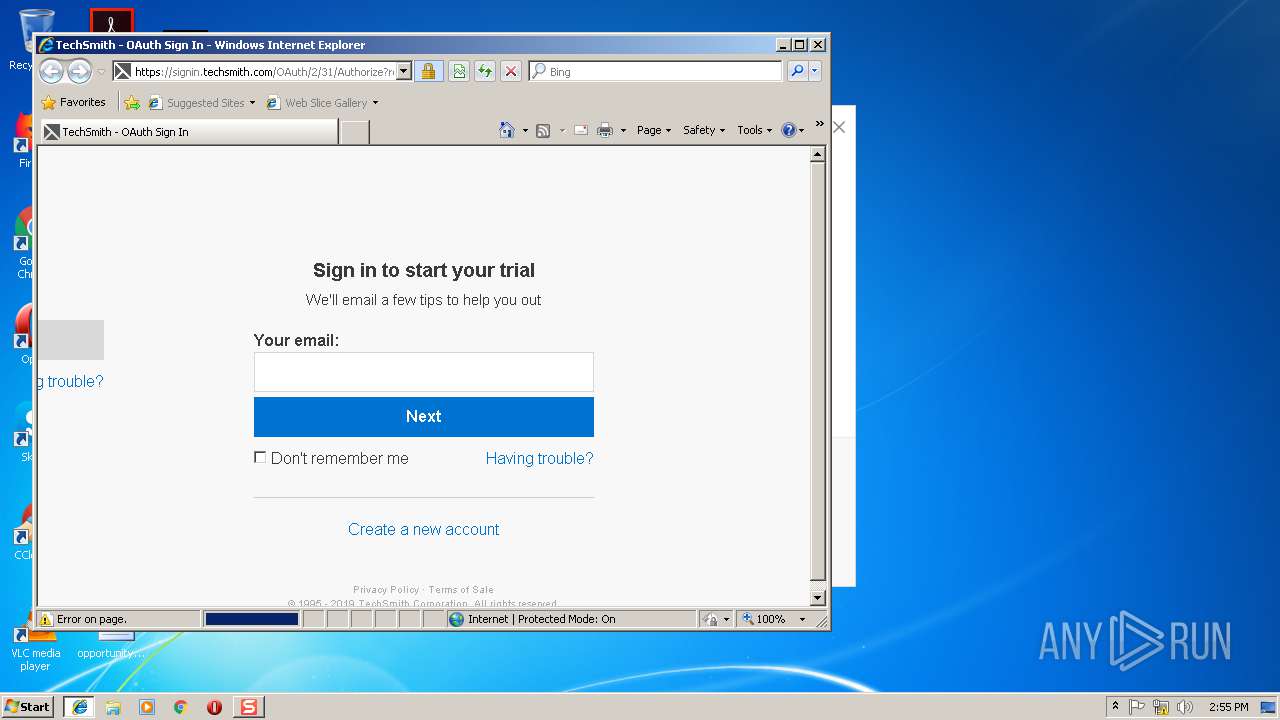This screenshot has height=720, width=1280.
Task: Click the page scrollbar up arrow
Action: point(818,154)
